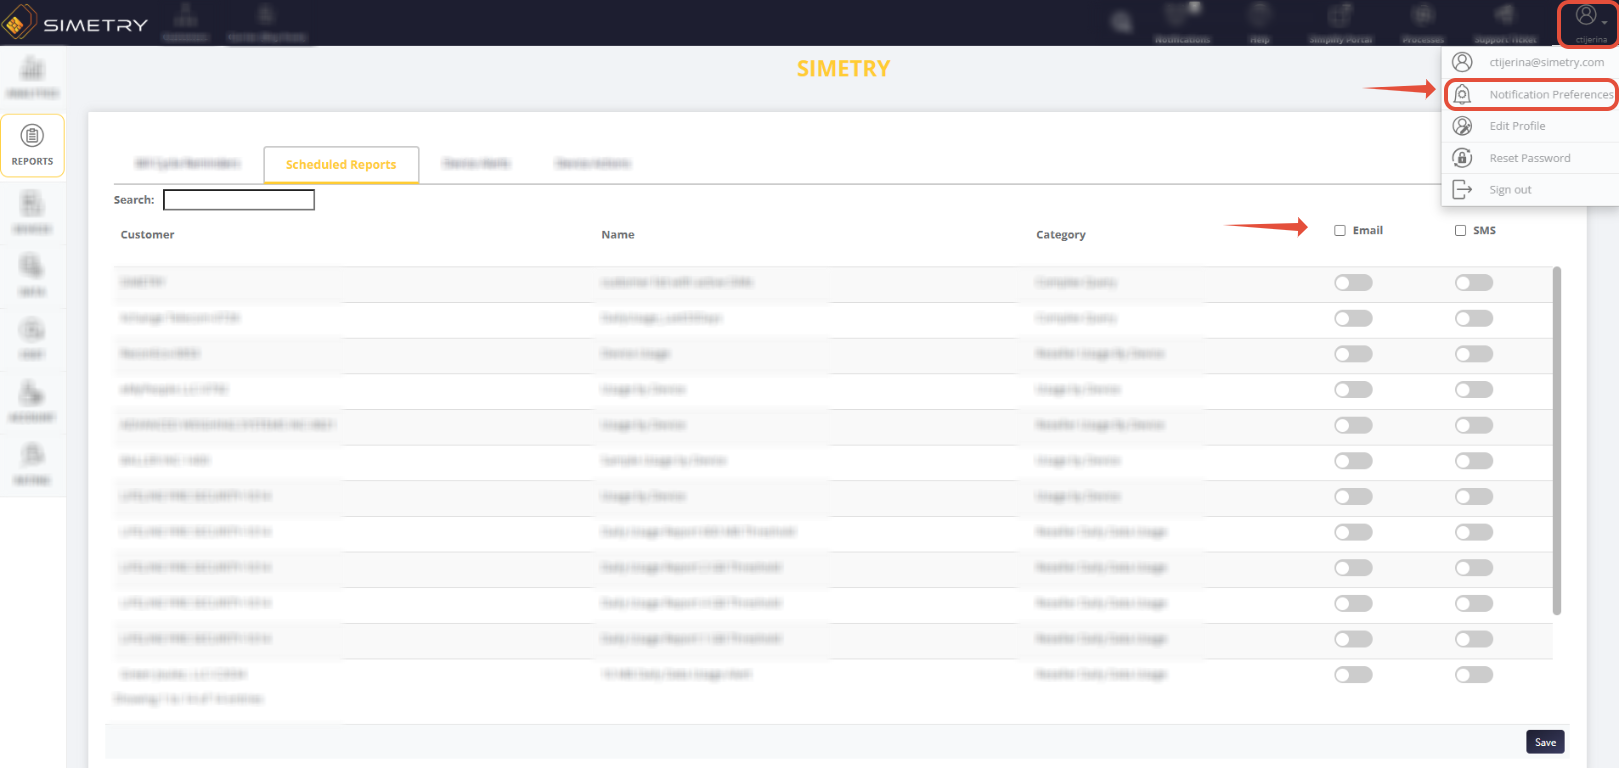The image size is (1619, 768).
Task: Toggle SMS switch in second table row
Action: [1474, 318]
